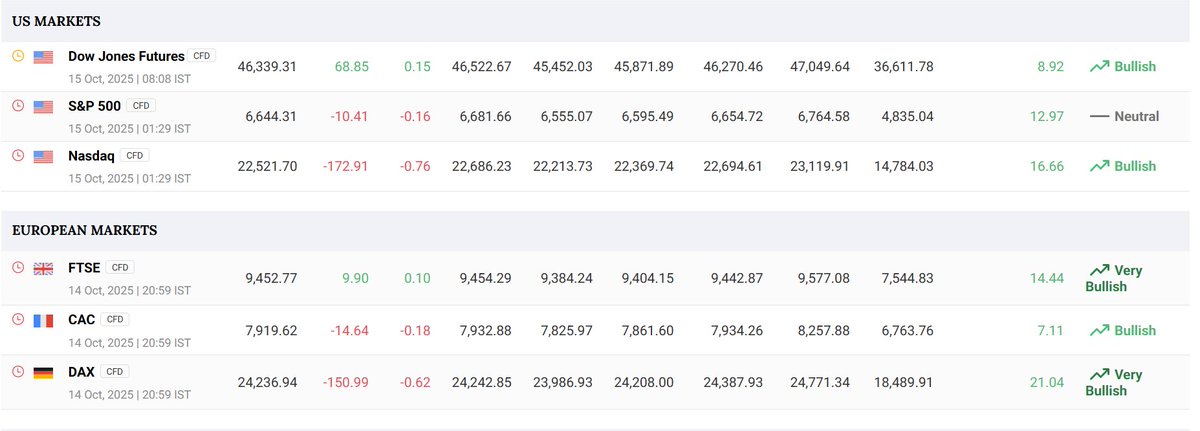
Task: Click the French flag in the CAC row
Action: (x=43, y=320)
